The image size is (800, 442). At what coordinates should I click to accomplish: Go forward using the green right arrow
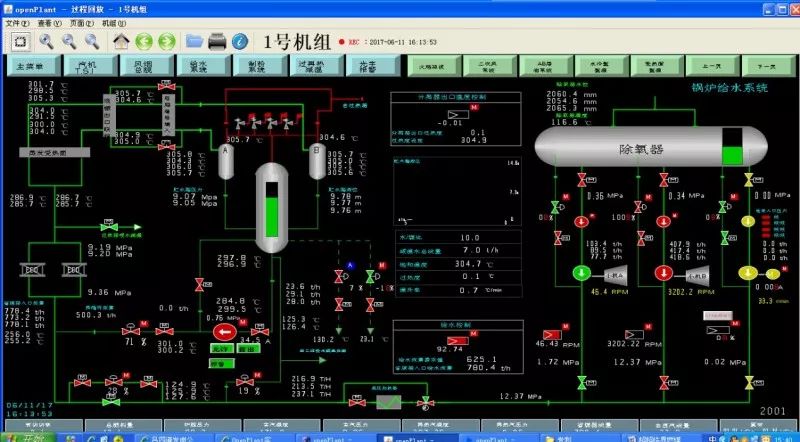(x=166, y=41)
